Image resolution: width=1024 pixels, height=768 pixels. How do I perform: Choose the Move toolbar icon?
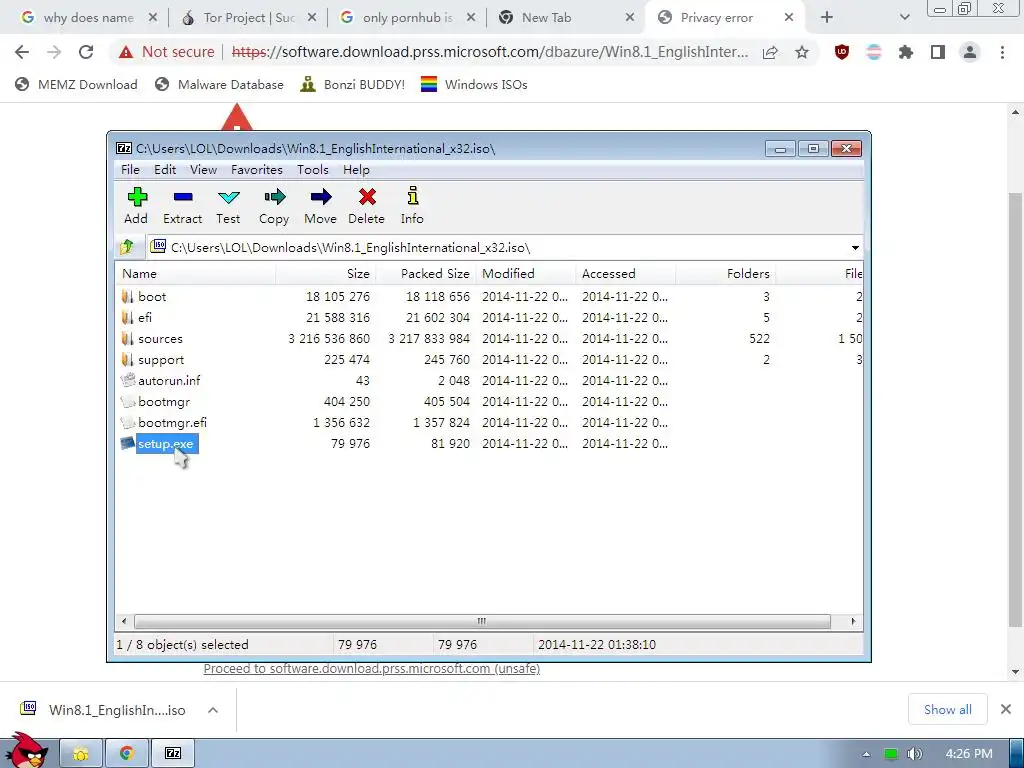point(321,206)
